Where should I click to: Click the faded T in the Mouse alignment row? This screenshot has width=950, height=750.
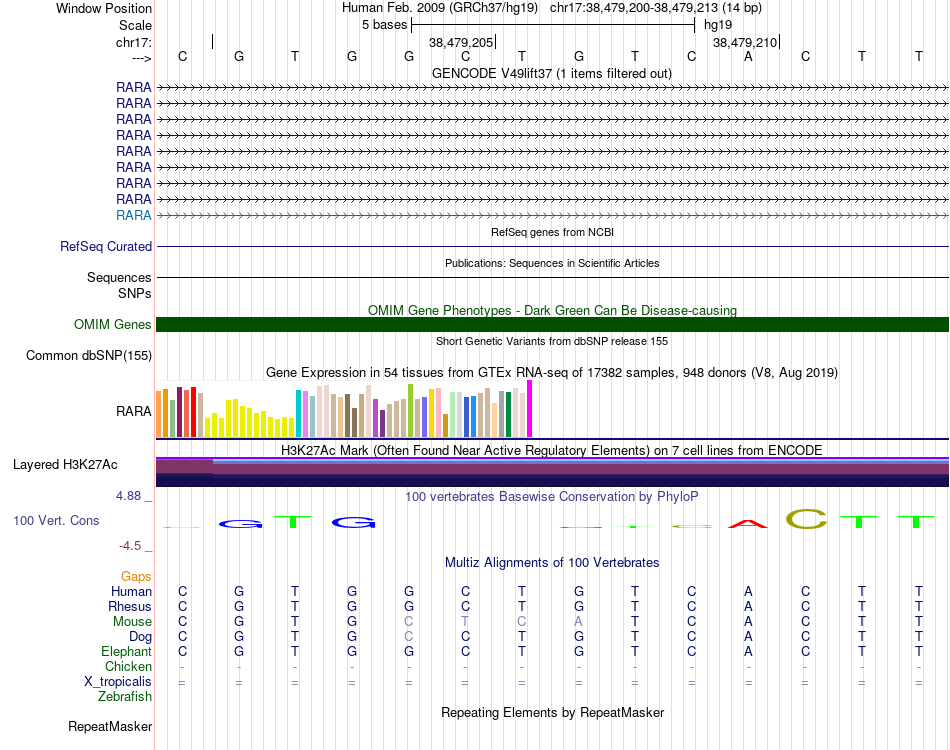465,622
